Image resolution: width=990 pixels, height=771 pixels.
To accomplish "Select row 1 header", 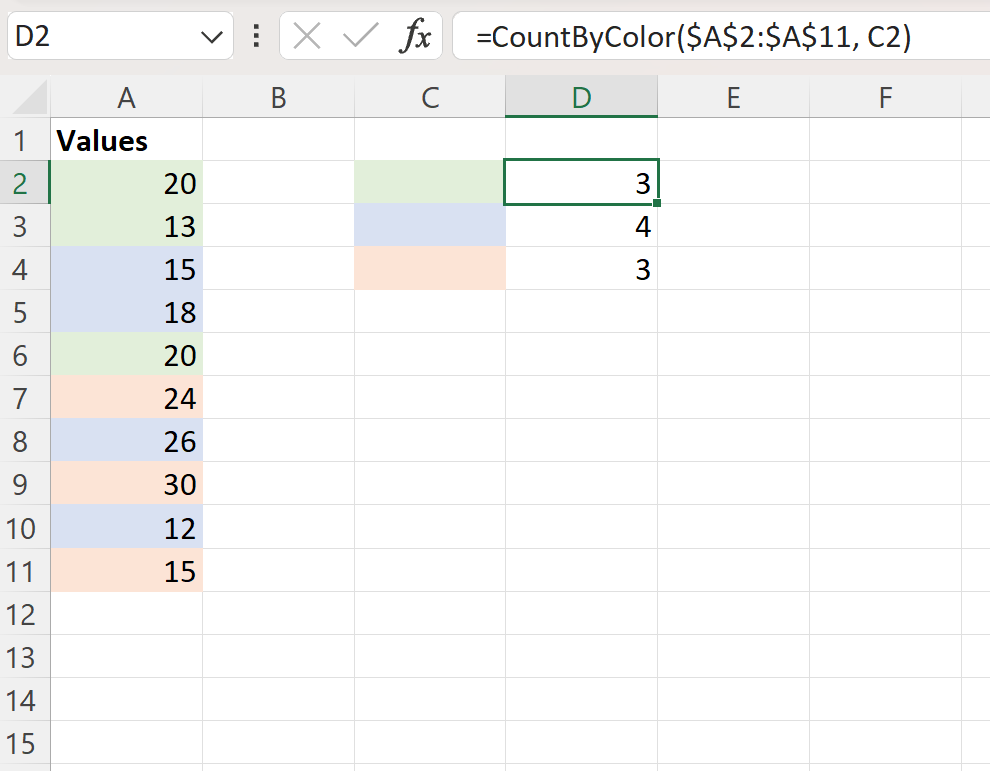I will coord(25,140).
